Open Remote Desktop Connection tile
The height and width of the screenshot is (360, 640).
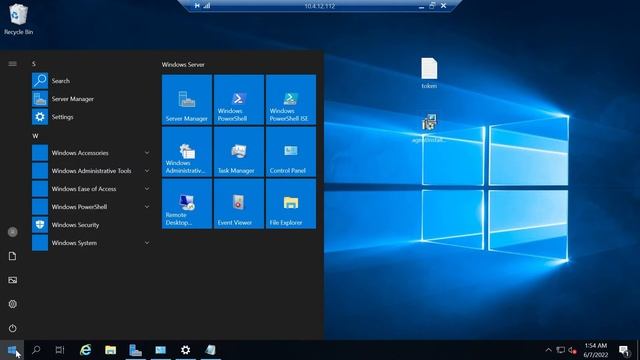pos(187,204)
